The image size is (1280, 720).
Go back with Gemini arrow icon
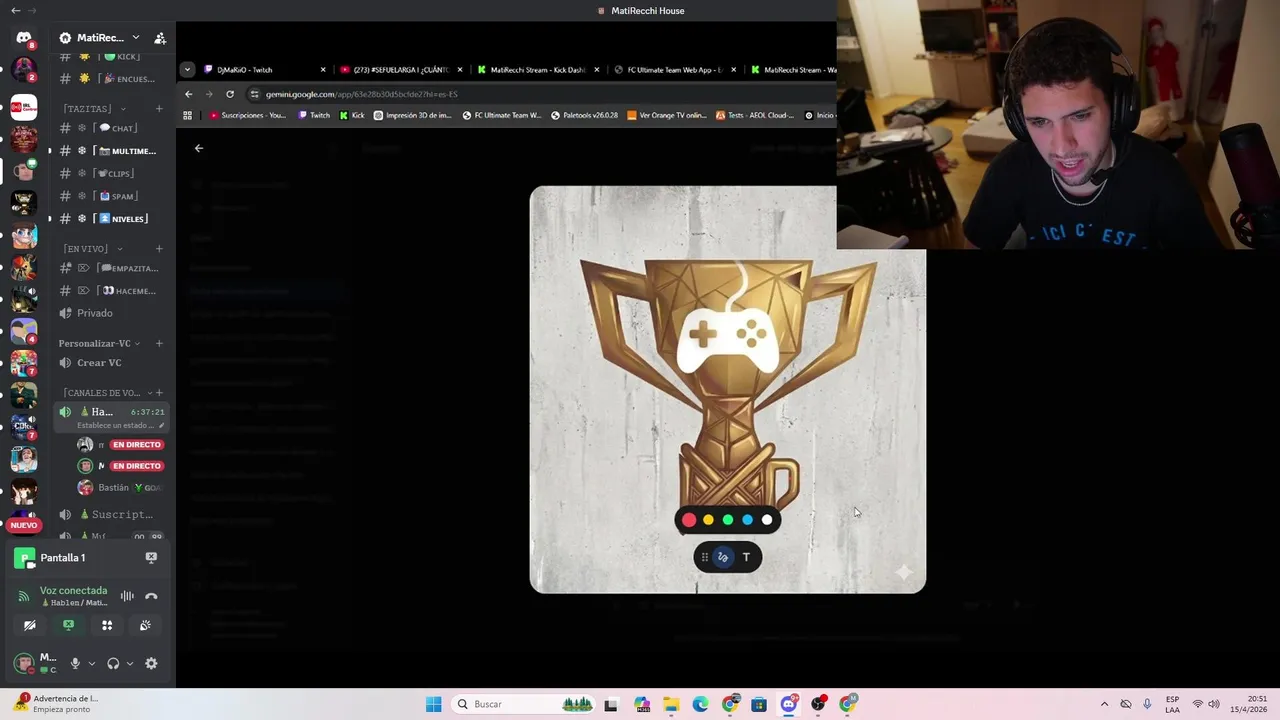tap(199, 148)
